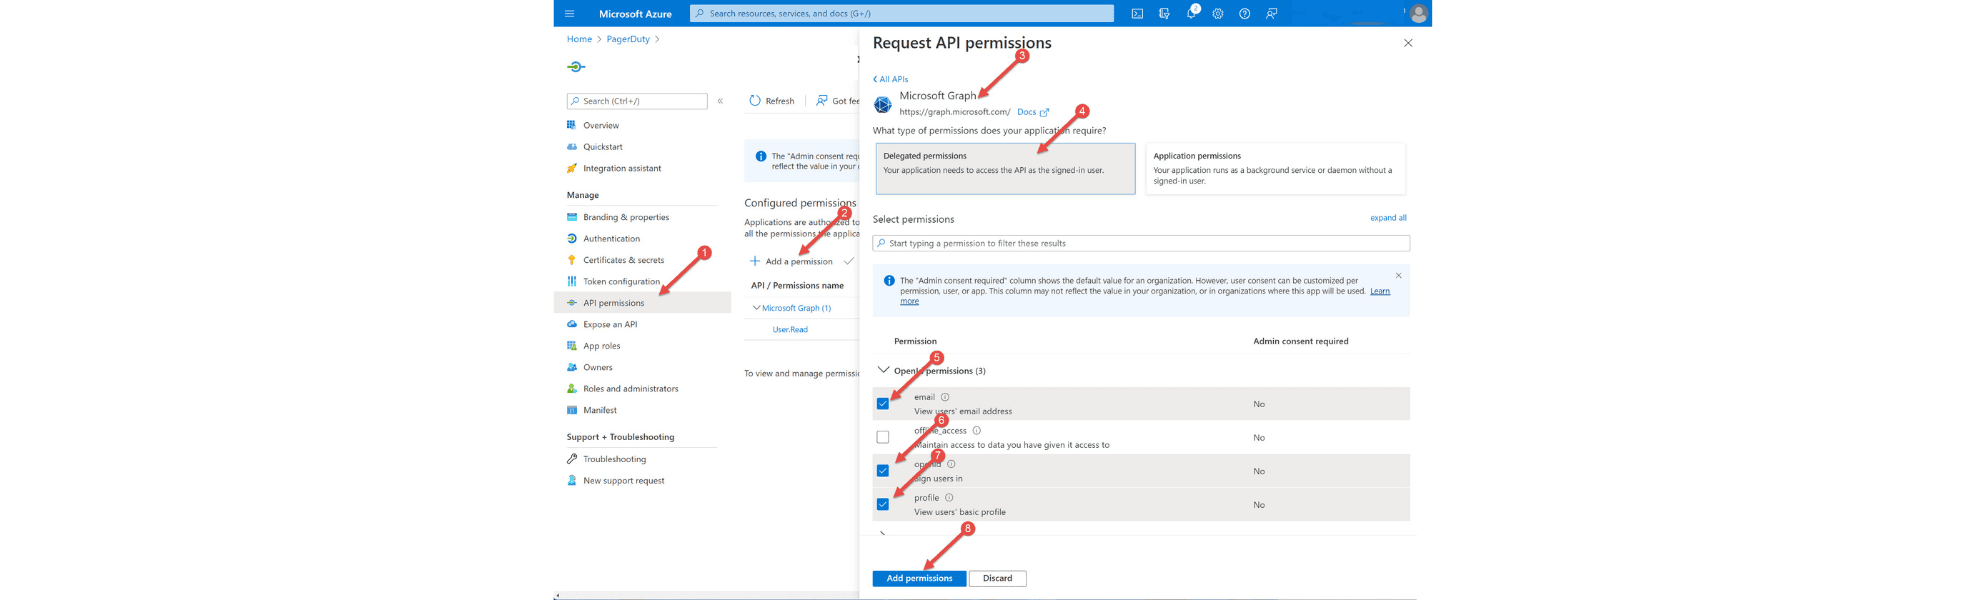This screenshot has width=1986, height=600.
Task: Click the email permission info icon
Action: pyautogui.click(x=945, y=397)
